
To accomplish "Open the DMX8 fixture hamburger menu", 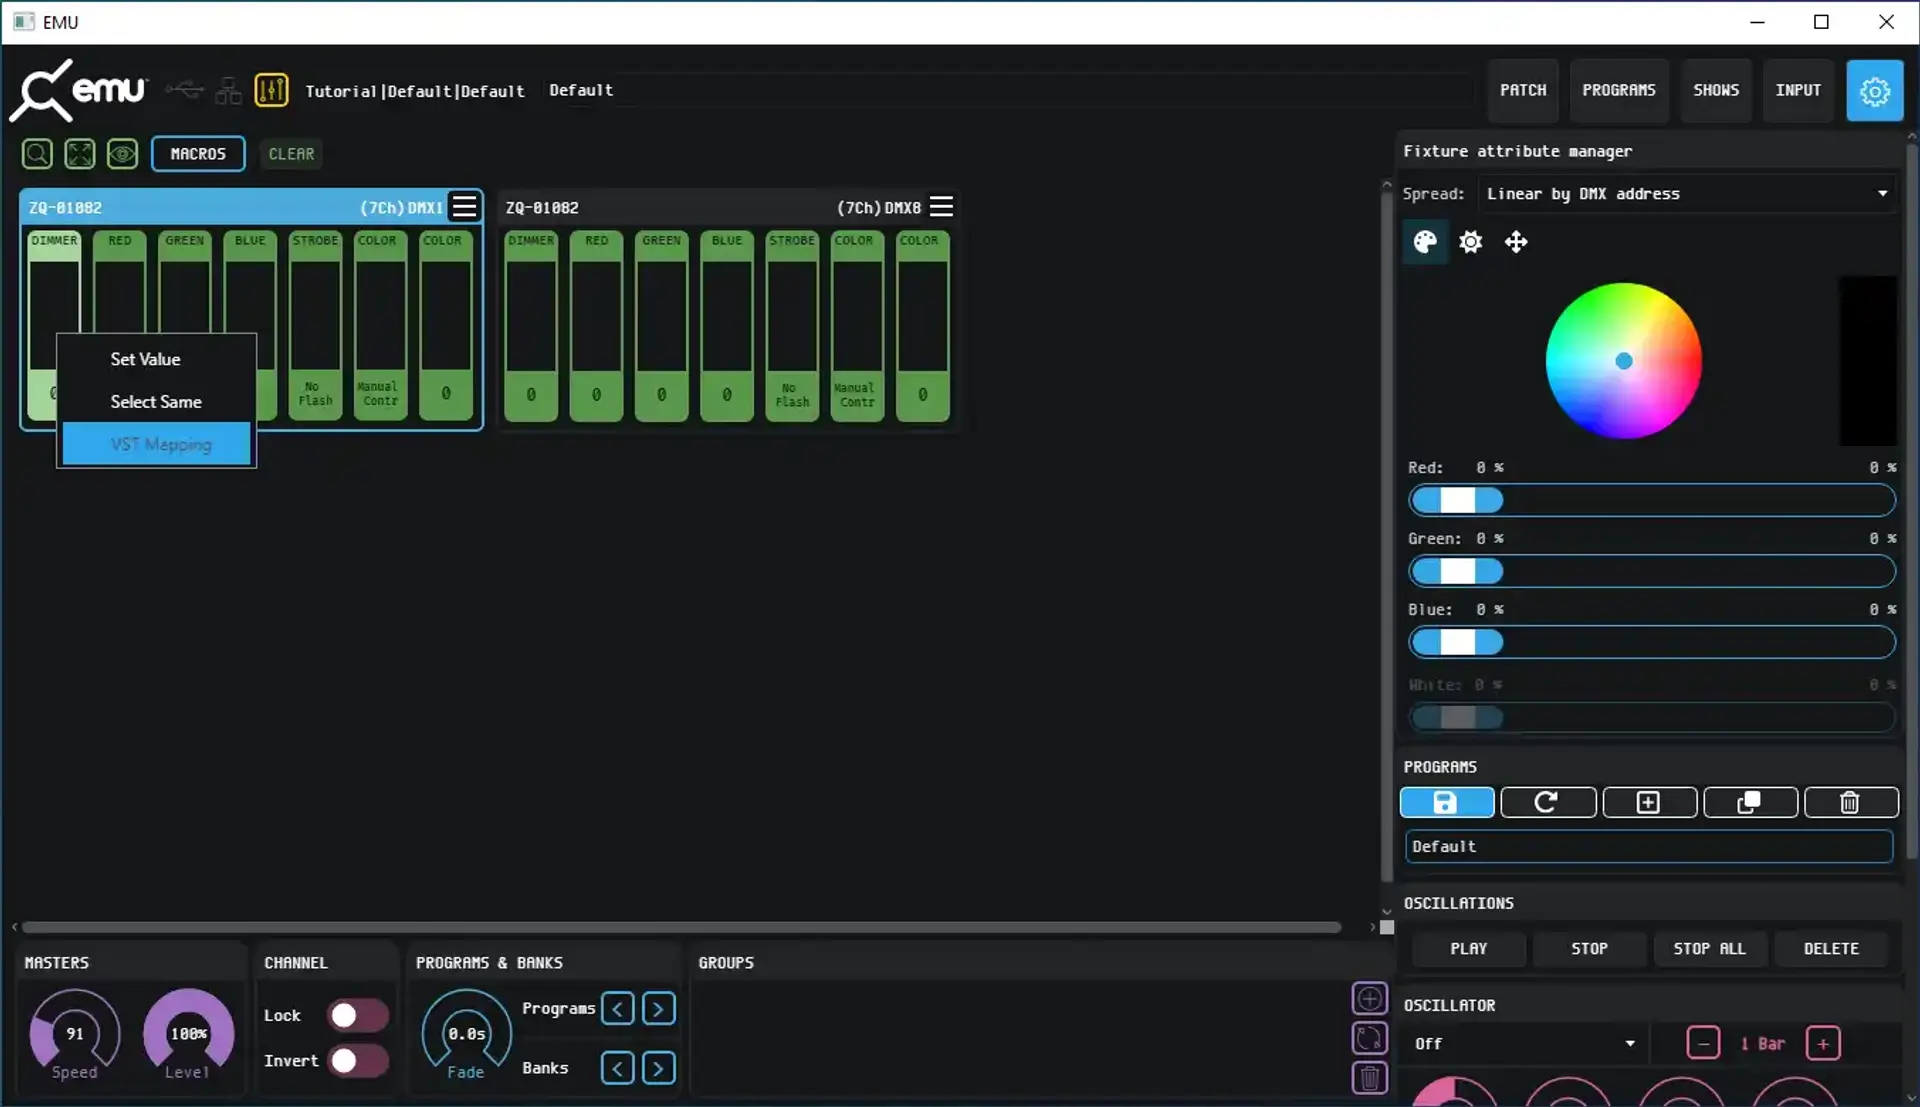I will (941, 207).
